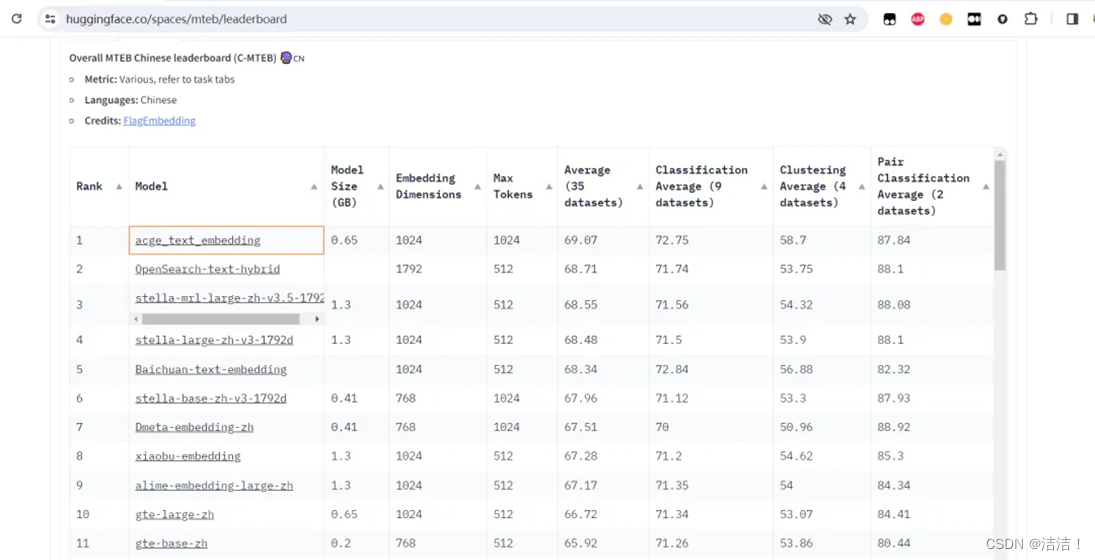Open the OpenSearch-text-hybrid model link
The image size is (1095, 560).
point(207,269)
